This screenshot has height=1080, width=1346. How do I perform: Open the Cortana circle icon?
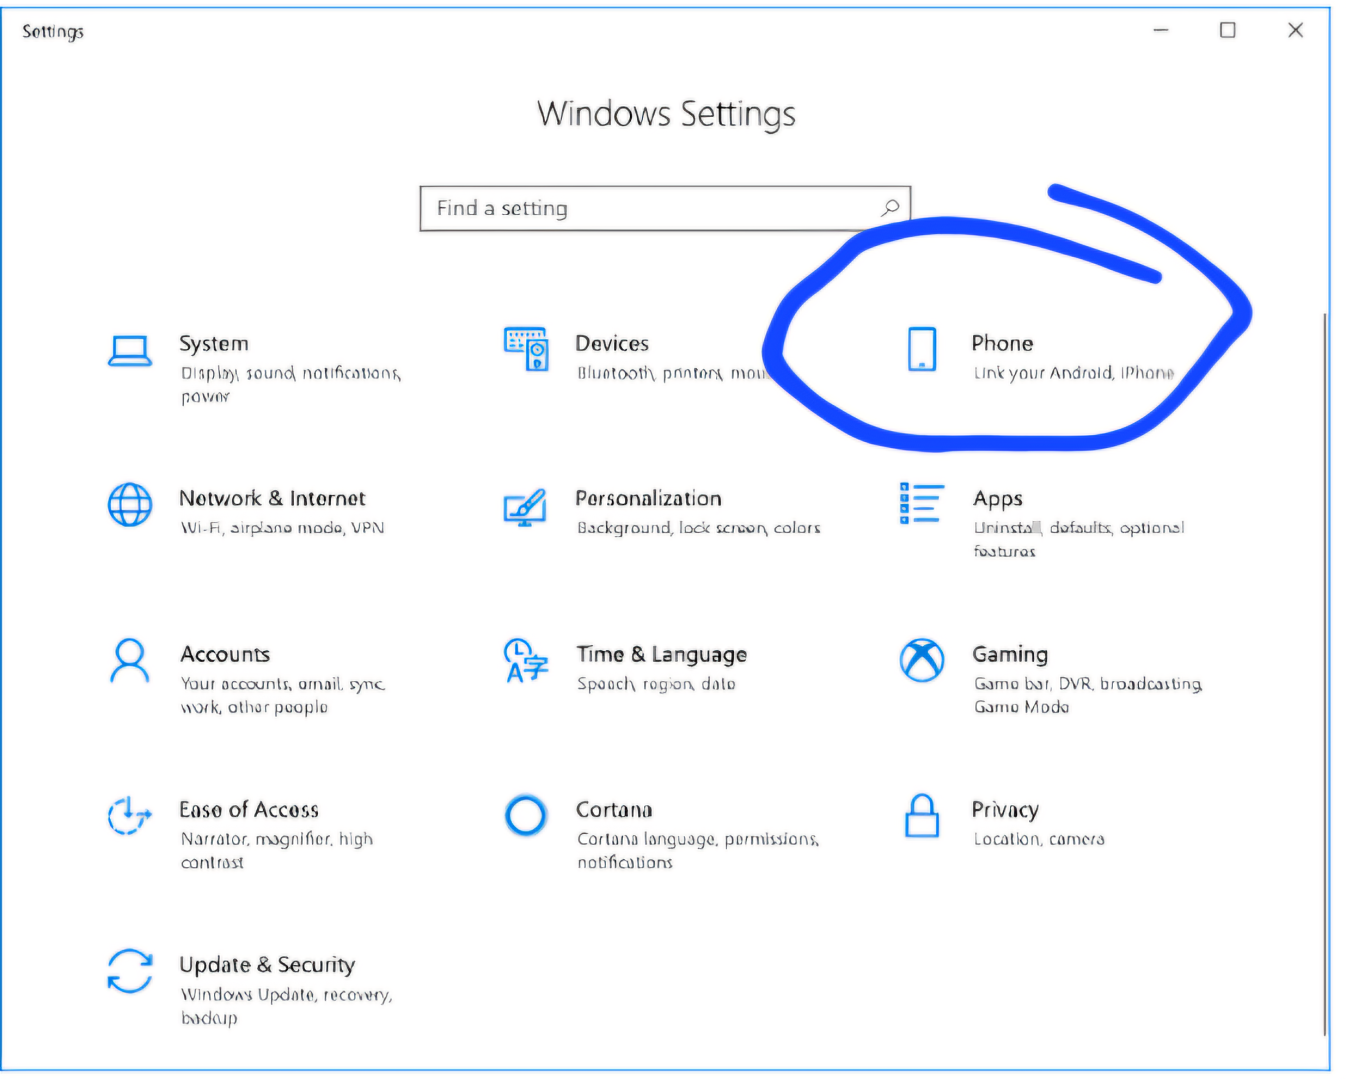[526, 815]
